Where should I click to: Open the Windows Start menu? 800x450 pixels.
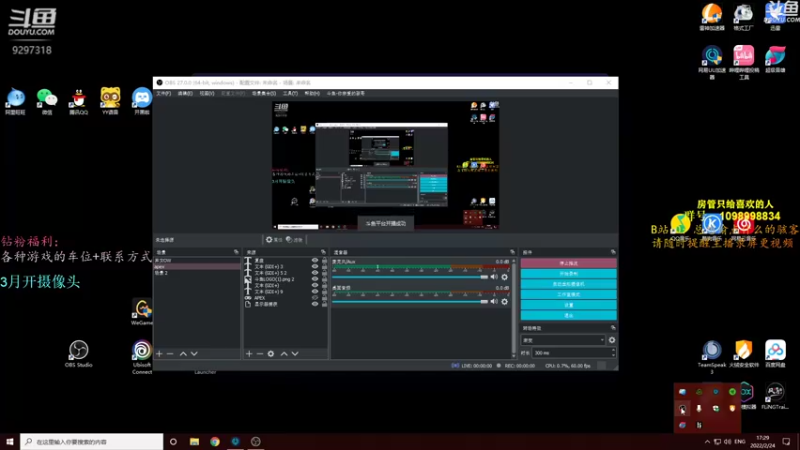(x=10, y=441)
